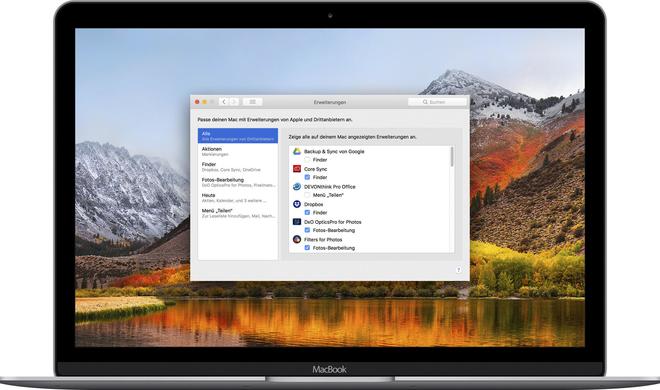This screenshot has width=660, height=390.
Task: Click the "Filters for Photos" label
Action: point(323,240)
